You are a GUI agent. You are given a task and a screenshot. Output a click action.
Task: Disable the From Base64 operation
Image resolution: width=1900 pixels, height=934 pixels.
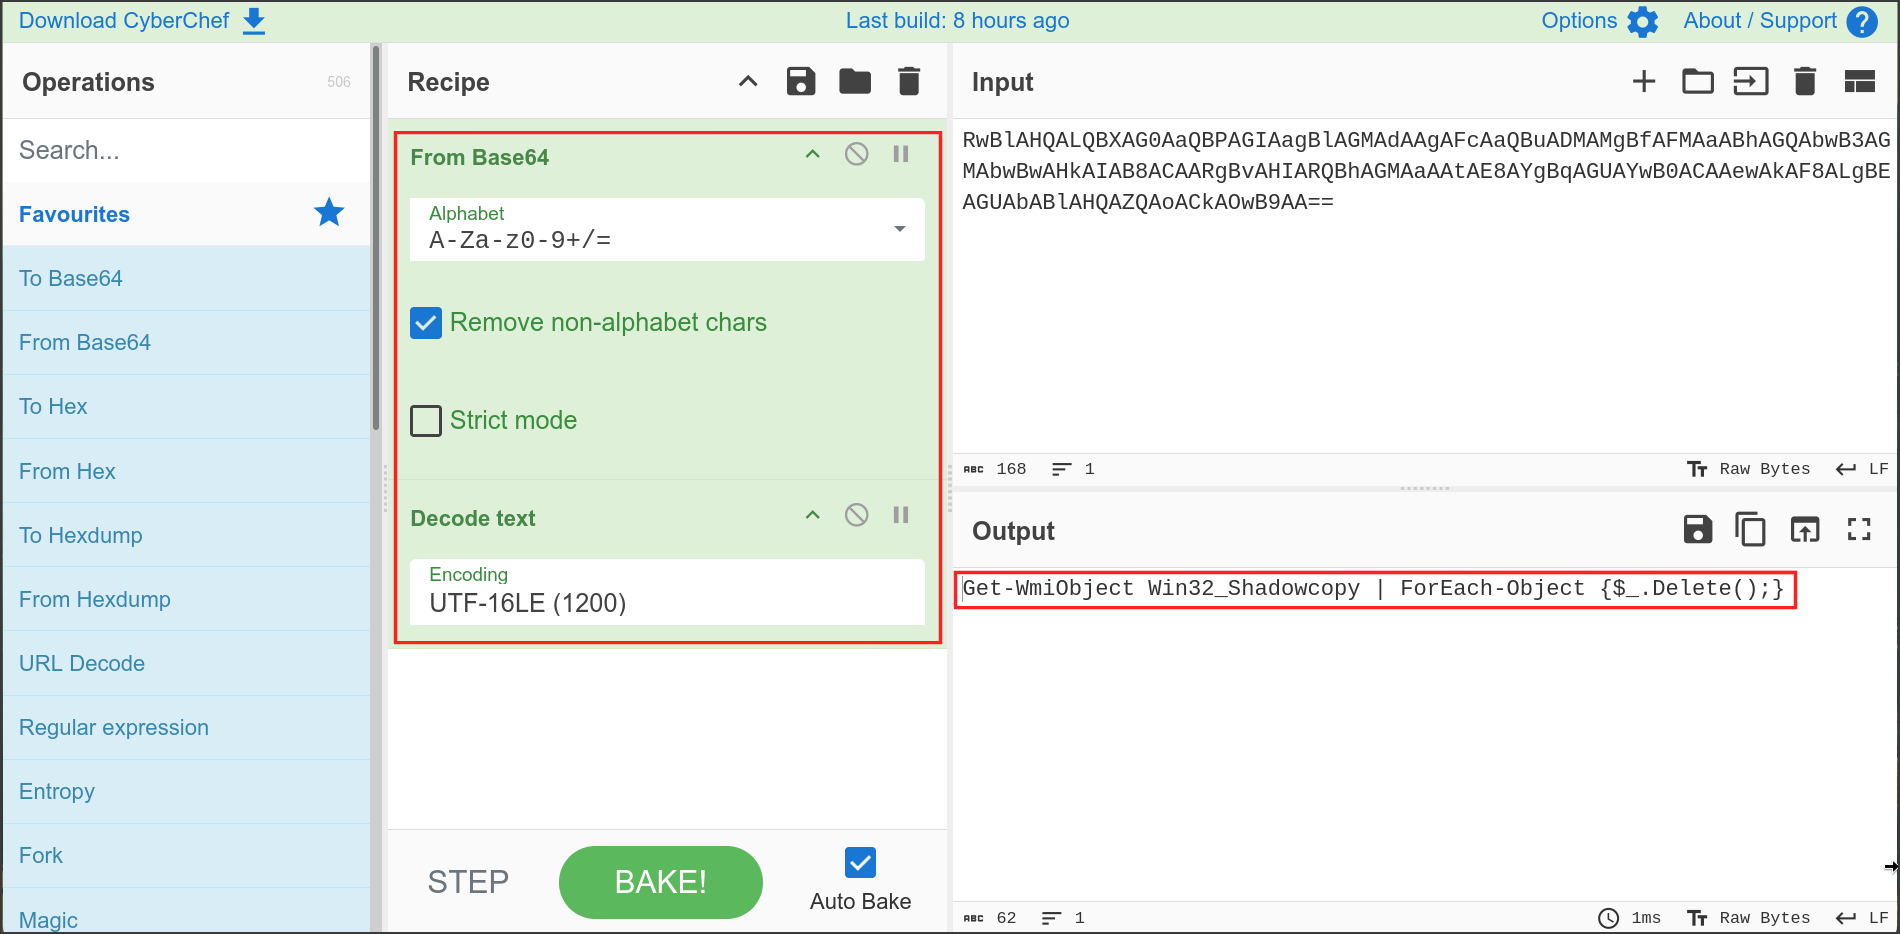[857, 154]
